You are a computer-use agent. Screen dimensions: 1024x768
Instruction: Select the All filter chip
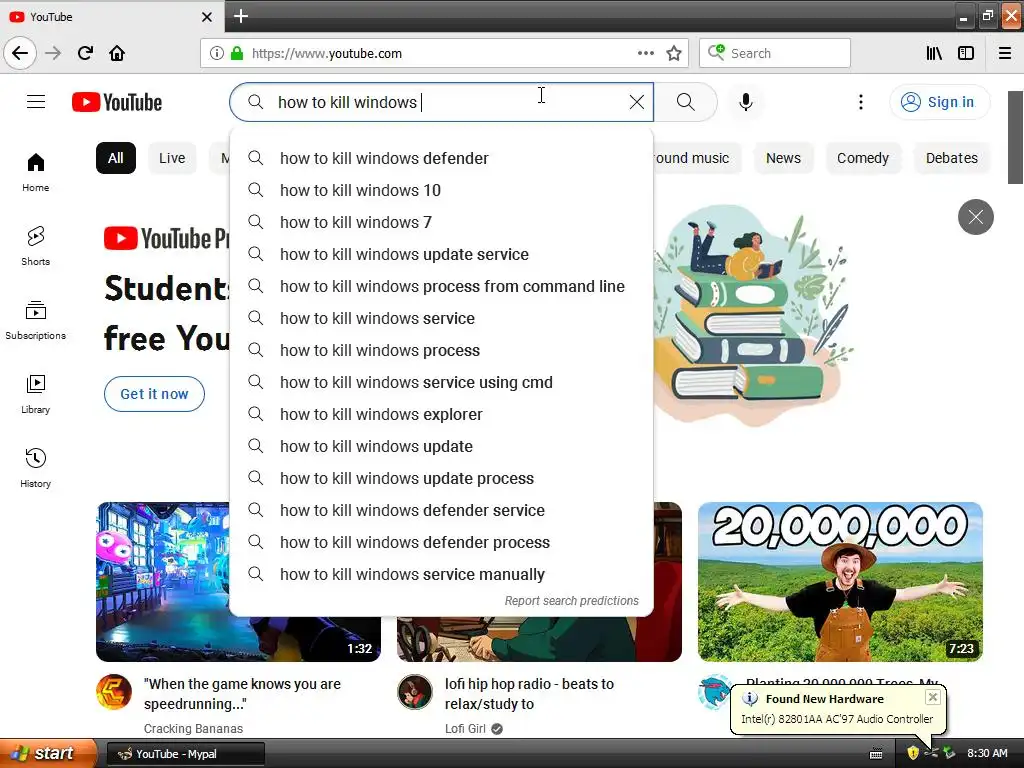coord(116,158)
